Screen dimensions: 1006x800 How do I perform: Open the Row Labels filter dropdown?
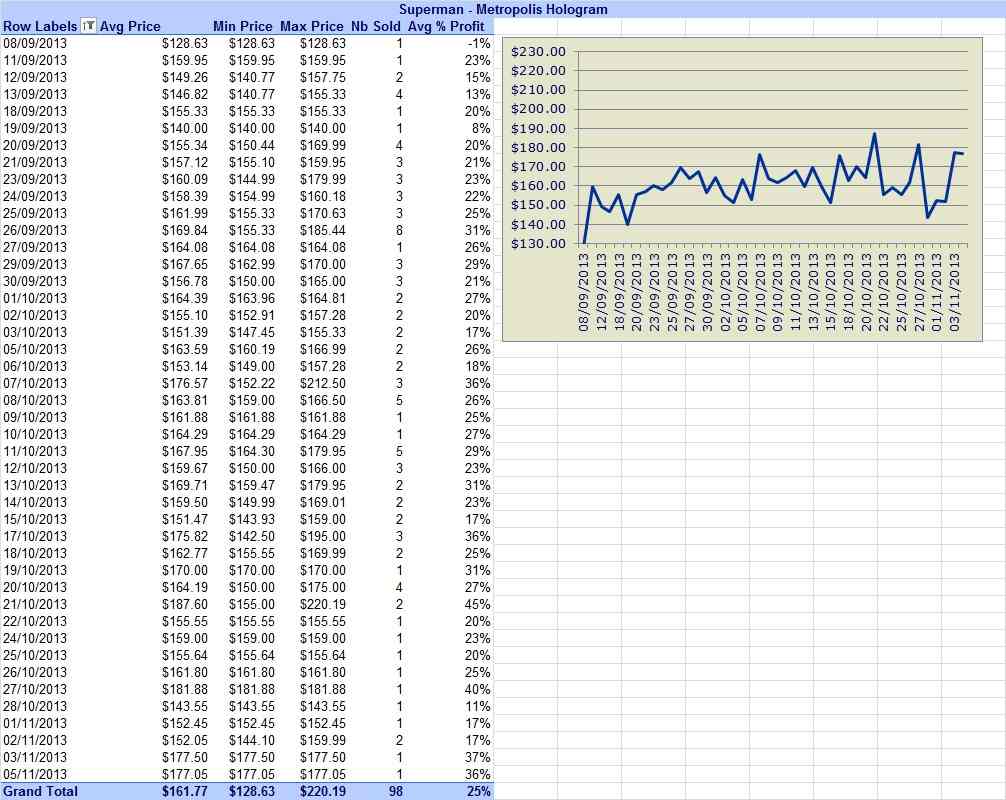[89, 26]
